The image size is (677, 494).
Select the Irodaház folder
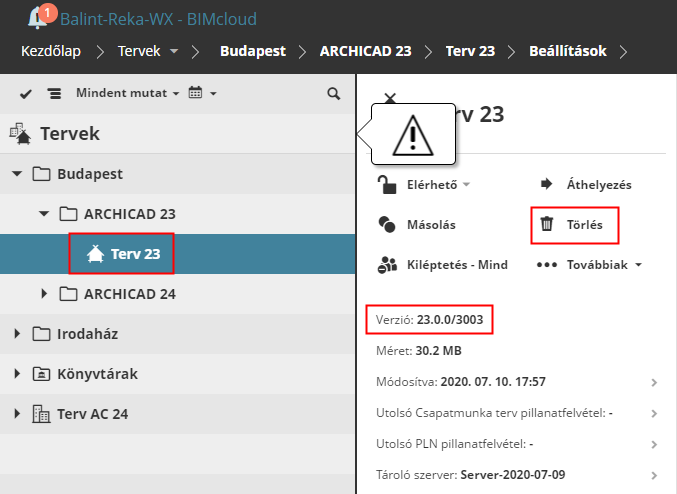click(x=88, y=334)
